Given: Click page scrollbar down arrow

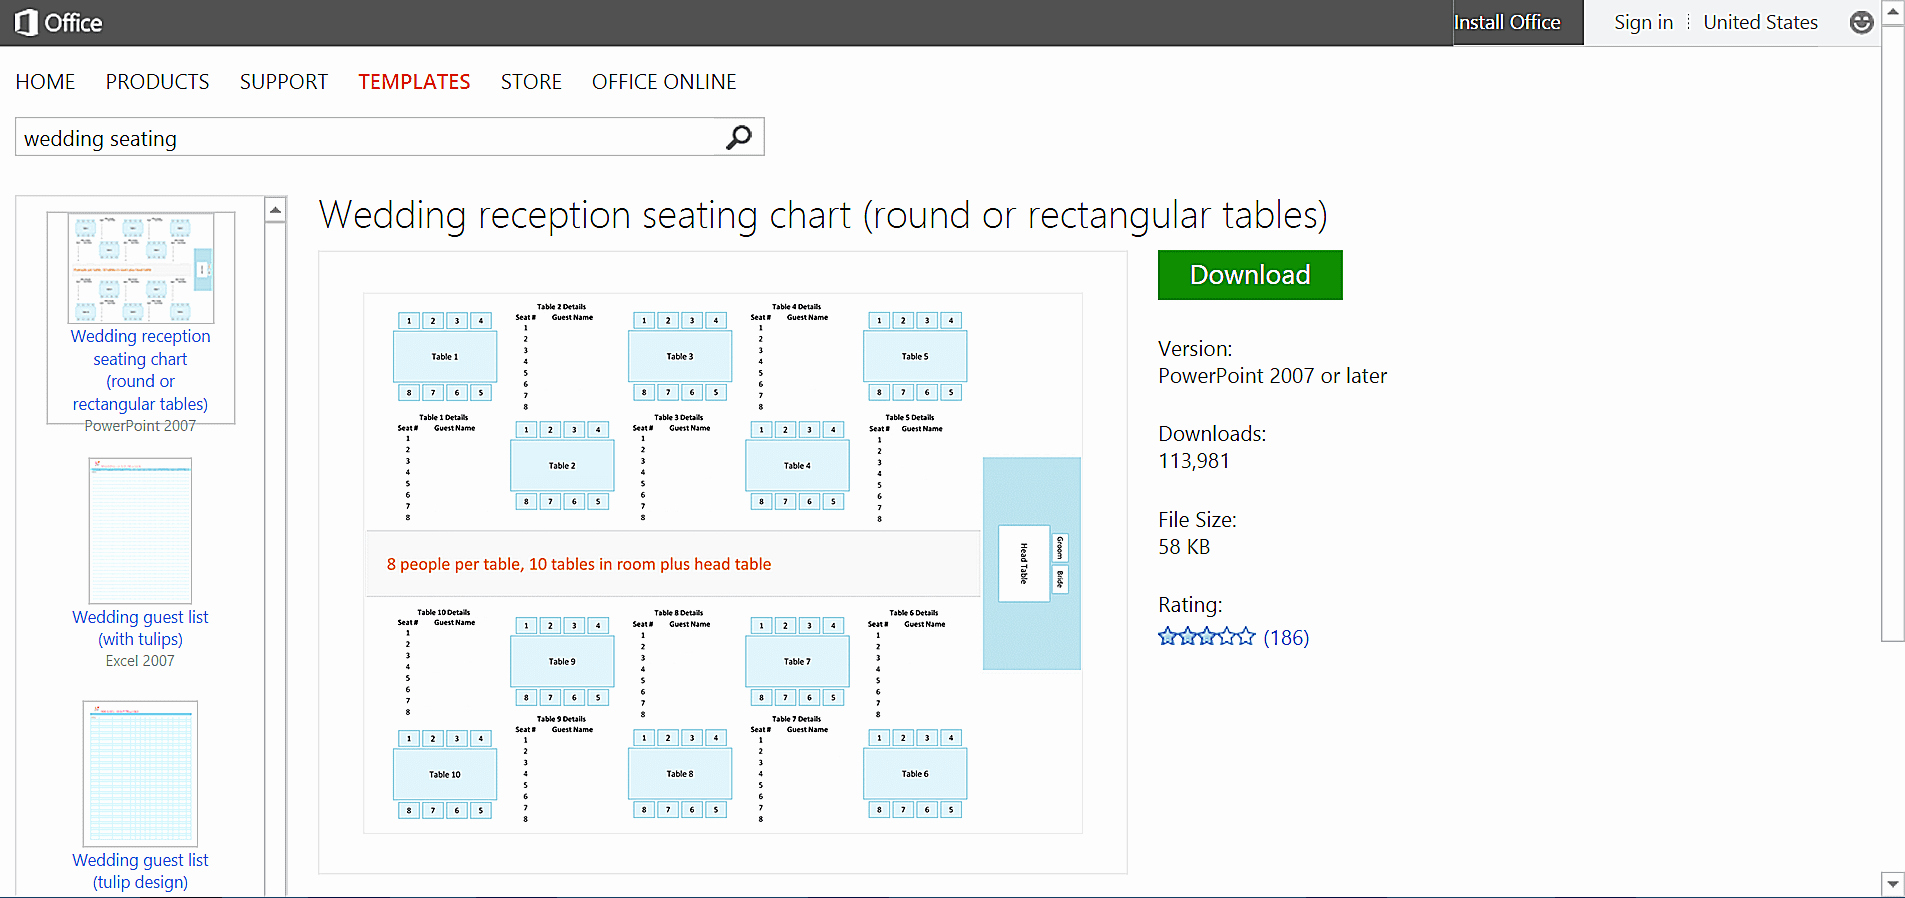Looking at the screenshot, I should [1893, 884].
